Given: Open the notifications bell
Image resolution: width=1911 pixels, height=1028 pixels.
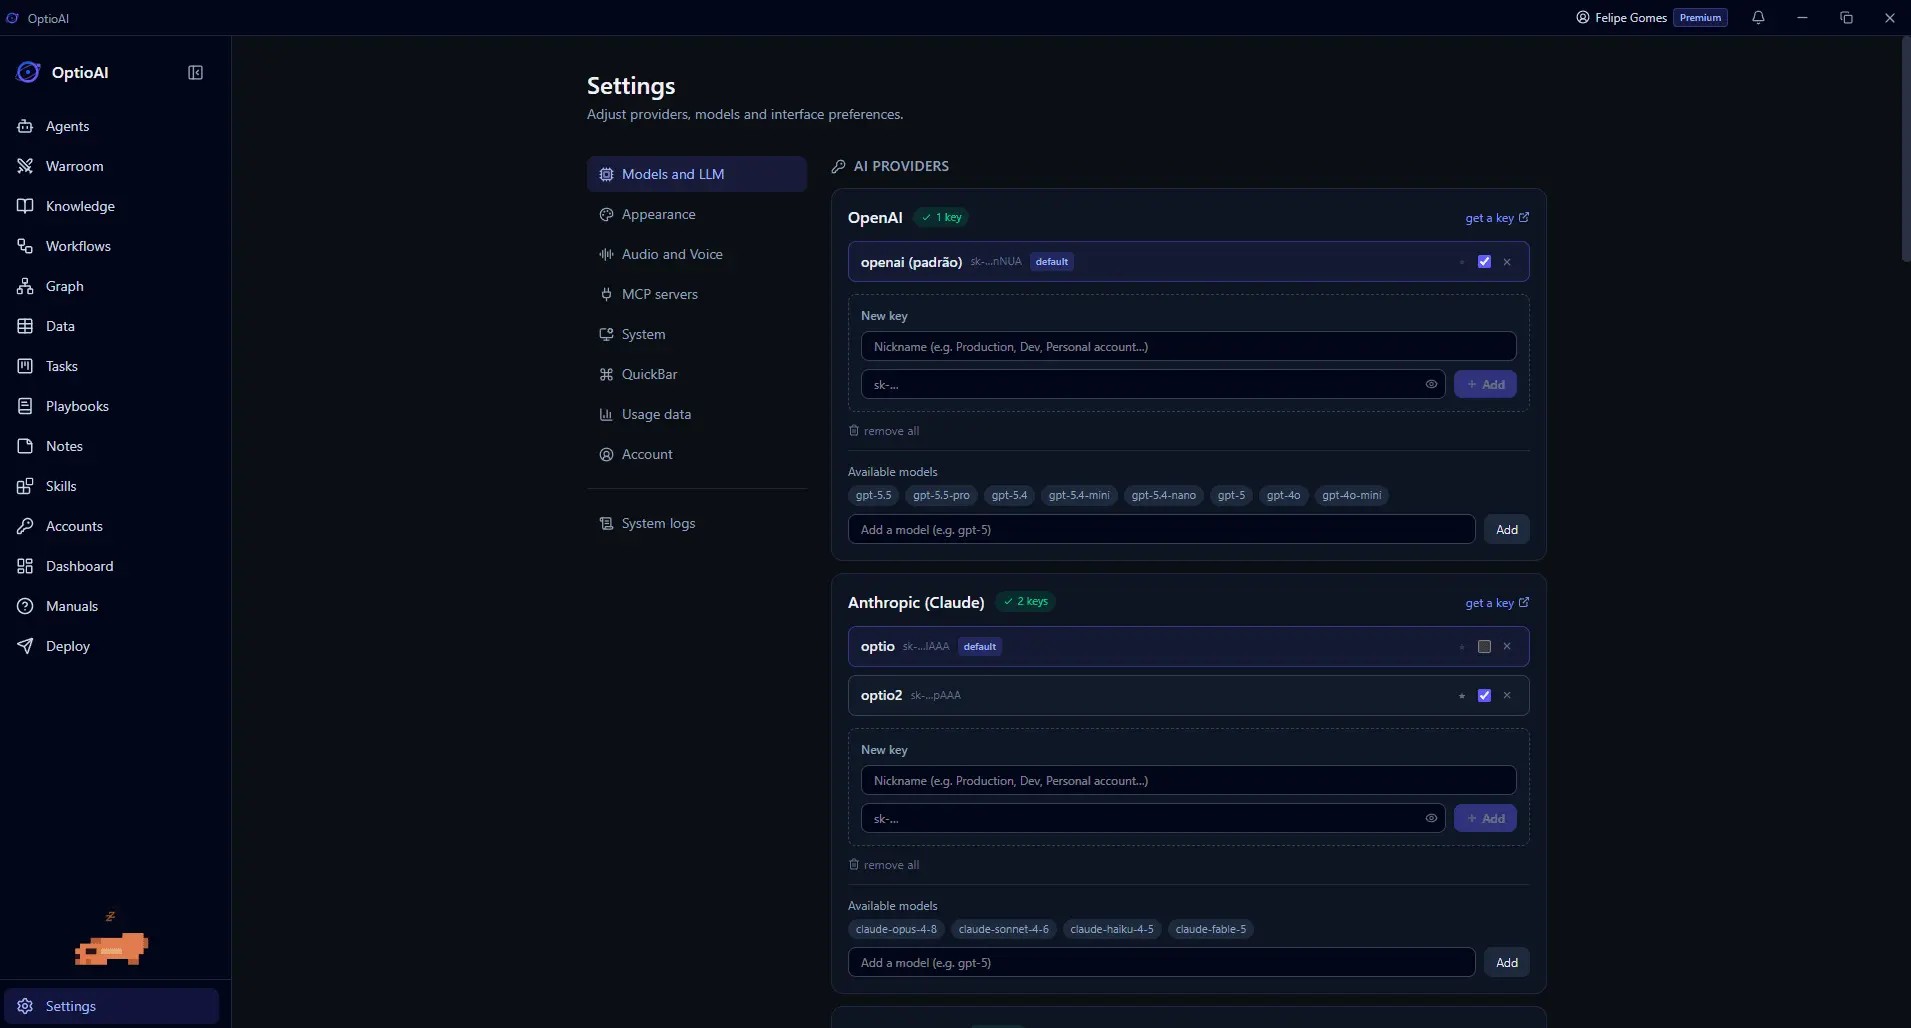Looking at the screenshot, I should pyautogui.click(x=1758, y=17).
